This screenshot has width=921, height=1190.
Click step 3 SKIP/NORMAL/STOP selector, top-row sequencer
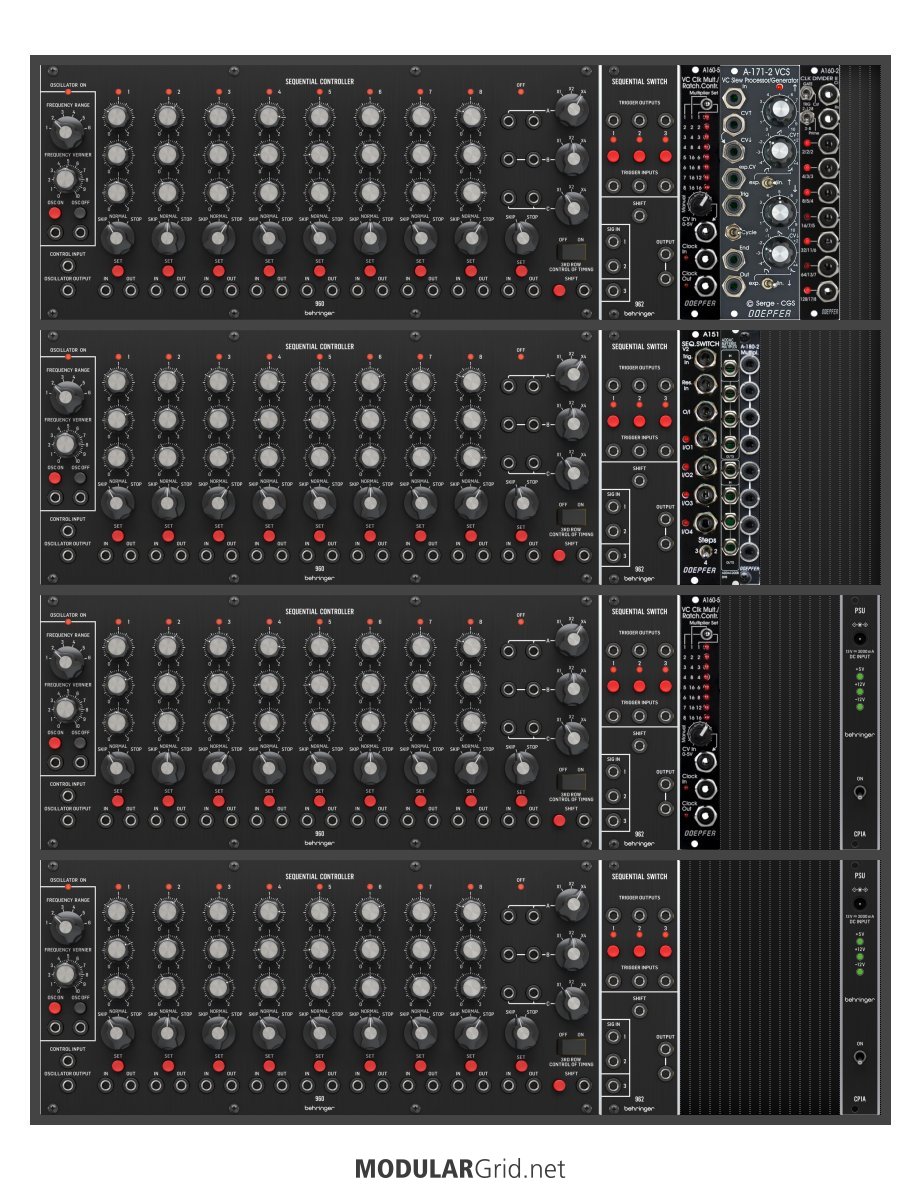(x=218, y=238)
